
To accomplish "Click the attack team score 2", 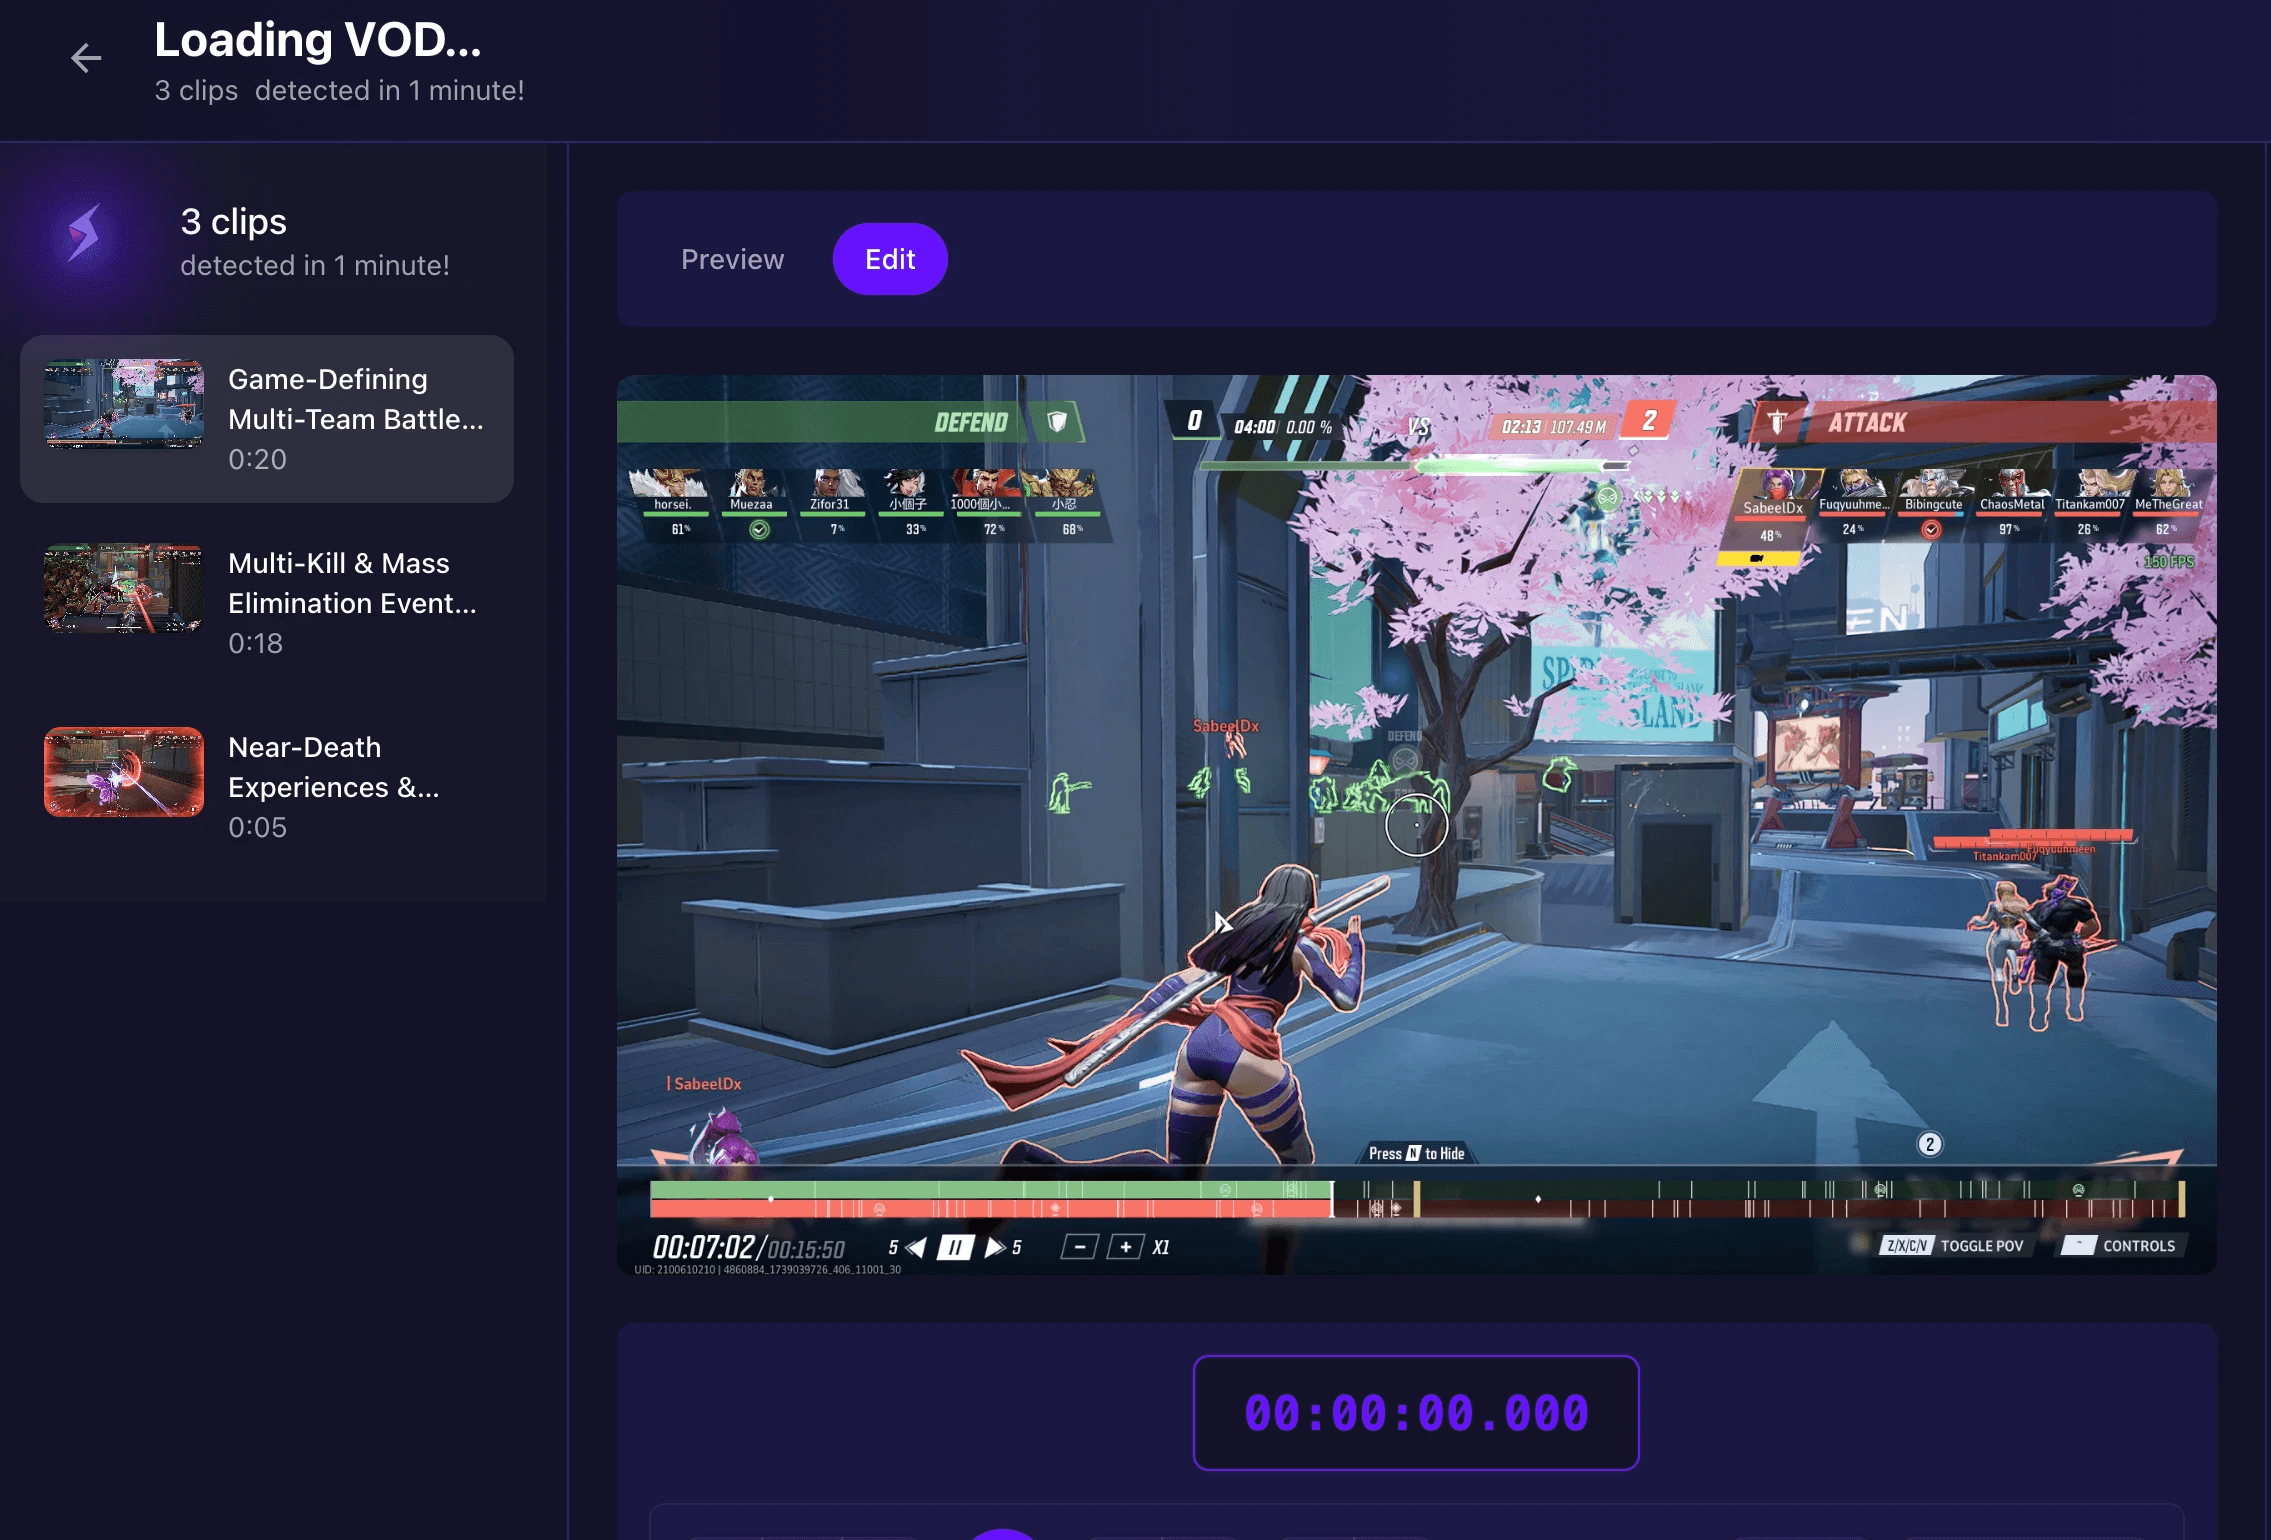I will tap(1649, 421).
